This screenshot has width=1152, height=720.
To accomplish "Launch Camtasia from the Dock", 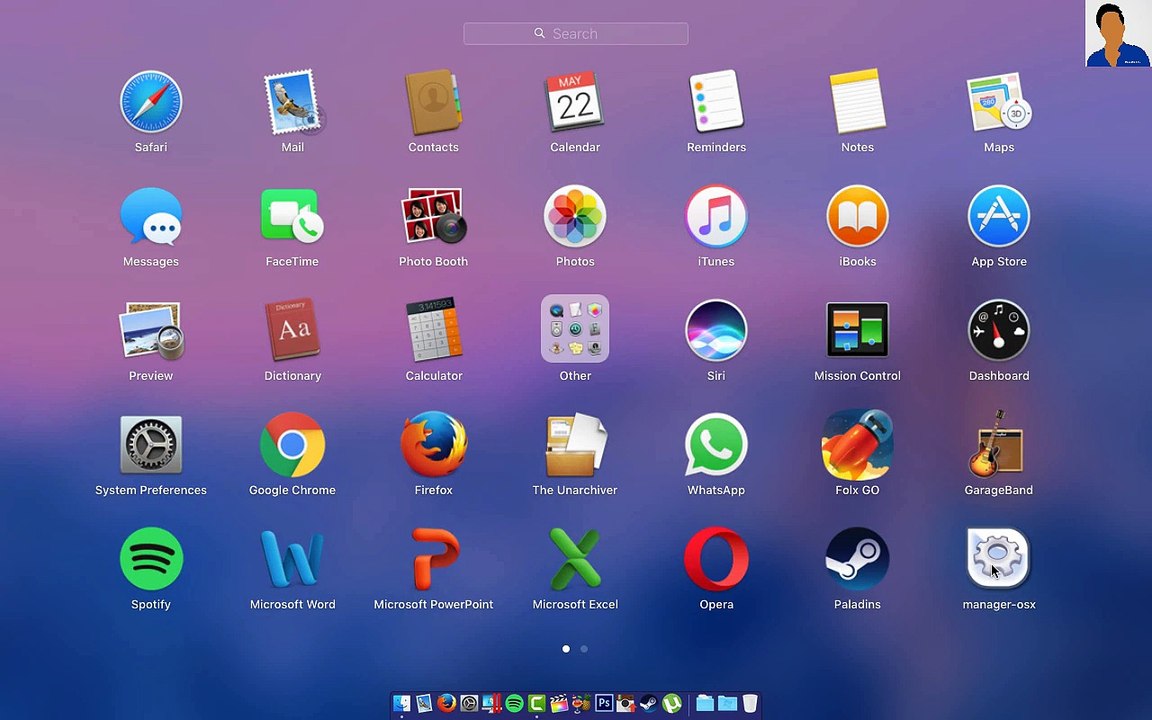I will [x=537, y=703].
